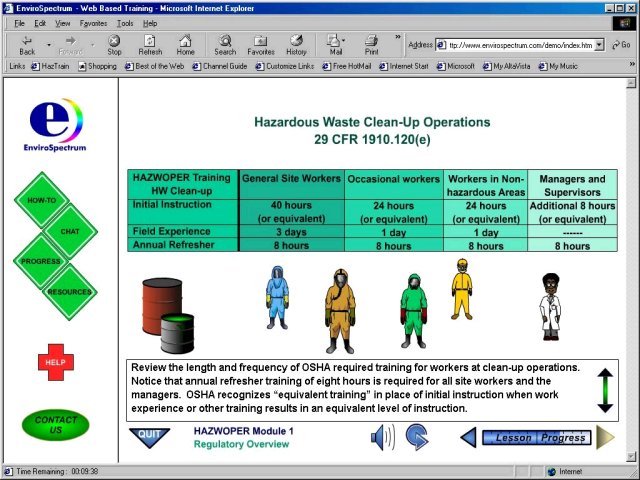Click the Mail toolbar icon
The height and width of the screenshot is (480, 640).
pos(335,45)
